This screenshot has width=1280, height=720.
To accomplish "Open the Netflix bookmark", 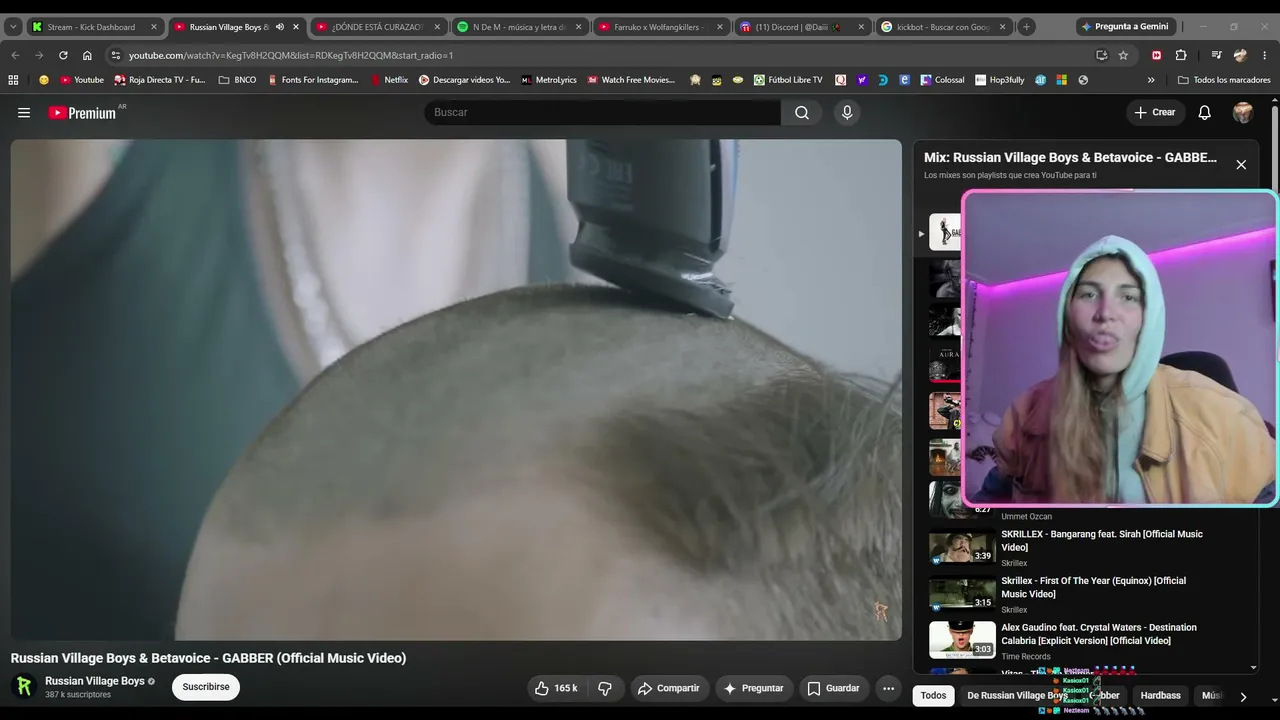I will (x=389, y=80).
